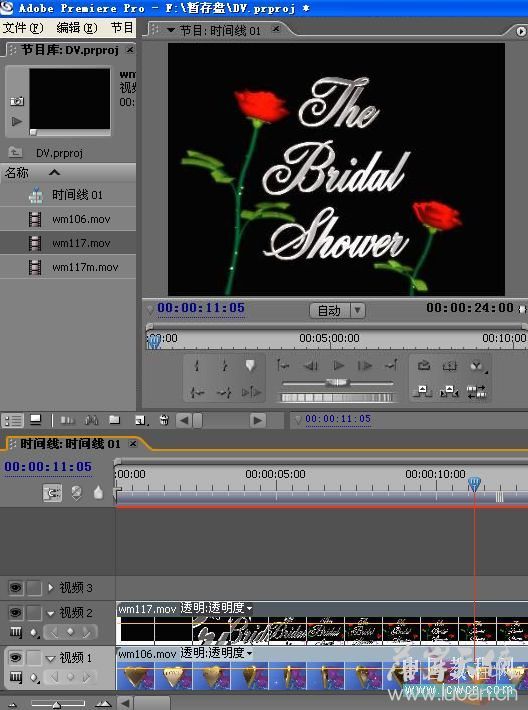Open the 自动 zoom level dropdown
528x710 pixels.
click(358, 311)
